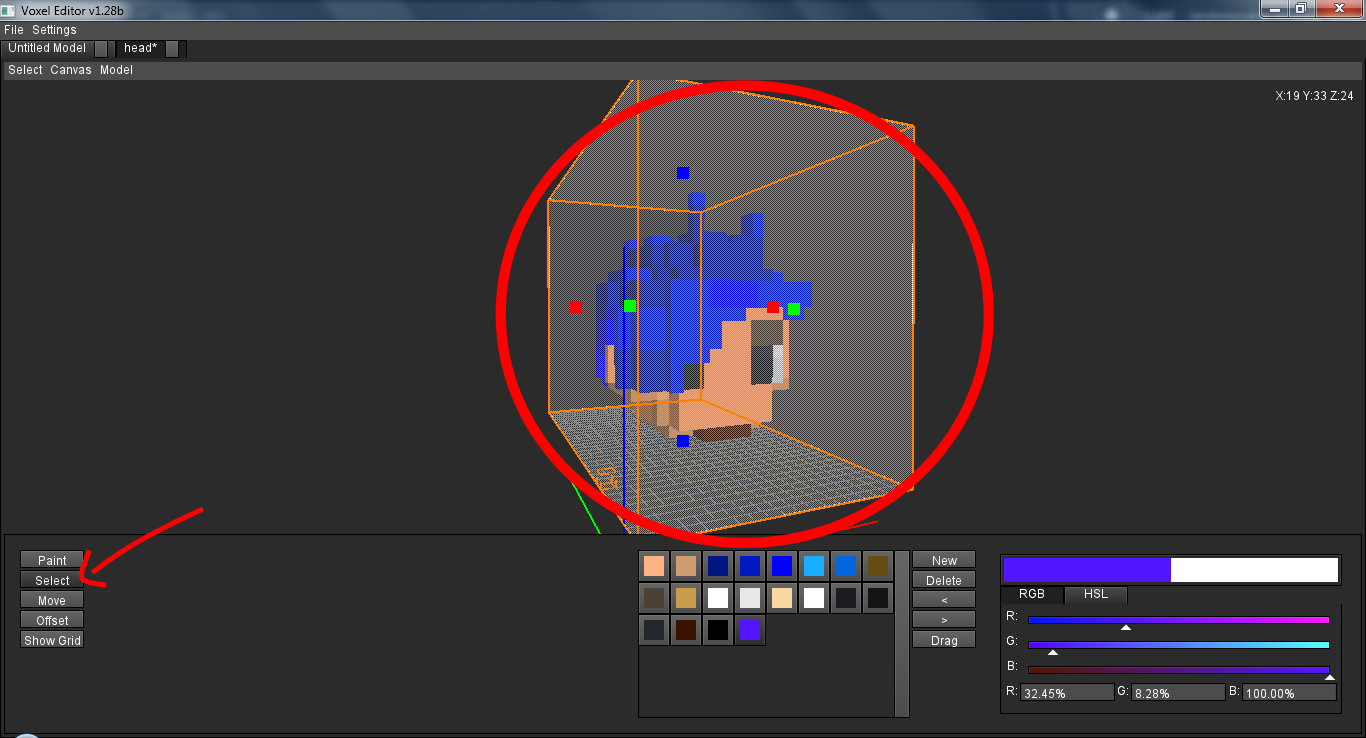Image resolution: width=1366 pixels, height=738 pixels.
Task: Pick the peach skin-tone palette swatch
Action: click(654, 566)
